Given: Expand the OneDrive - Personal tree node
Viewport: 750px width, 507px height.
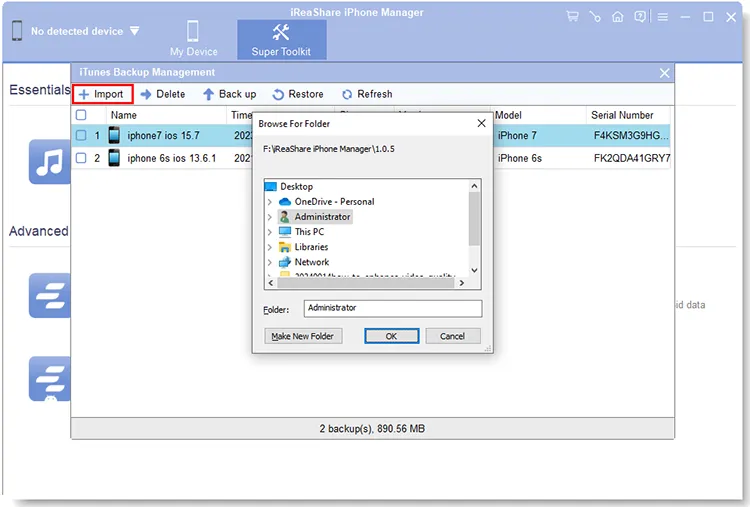Looking at the screenshot, I should 270,202.
